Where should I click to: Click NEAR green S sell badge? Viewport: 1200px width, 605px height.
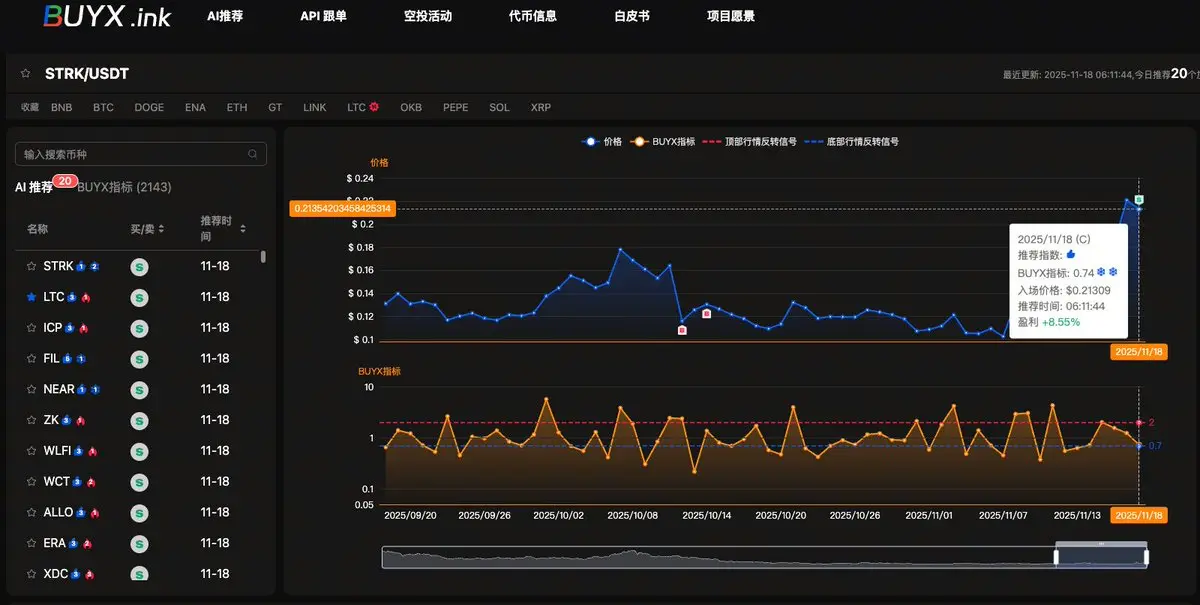[140, 389]
